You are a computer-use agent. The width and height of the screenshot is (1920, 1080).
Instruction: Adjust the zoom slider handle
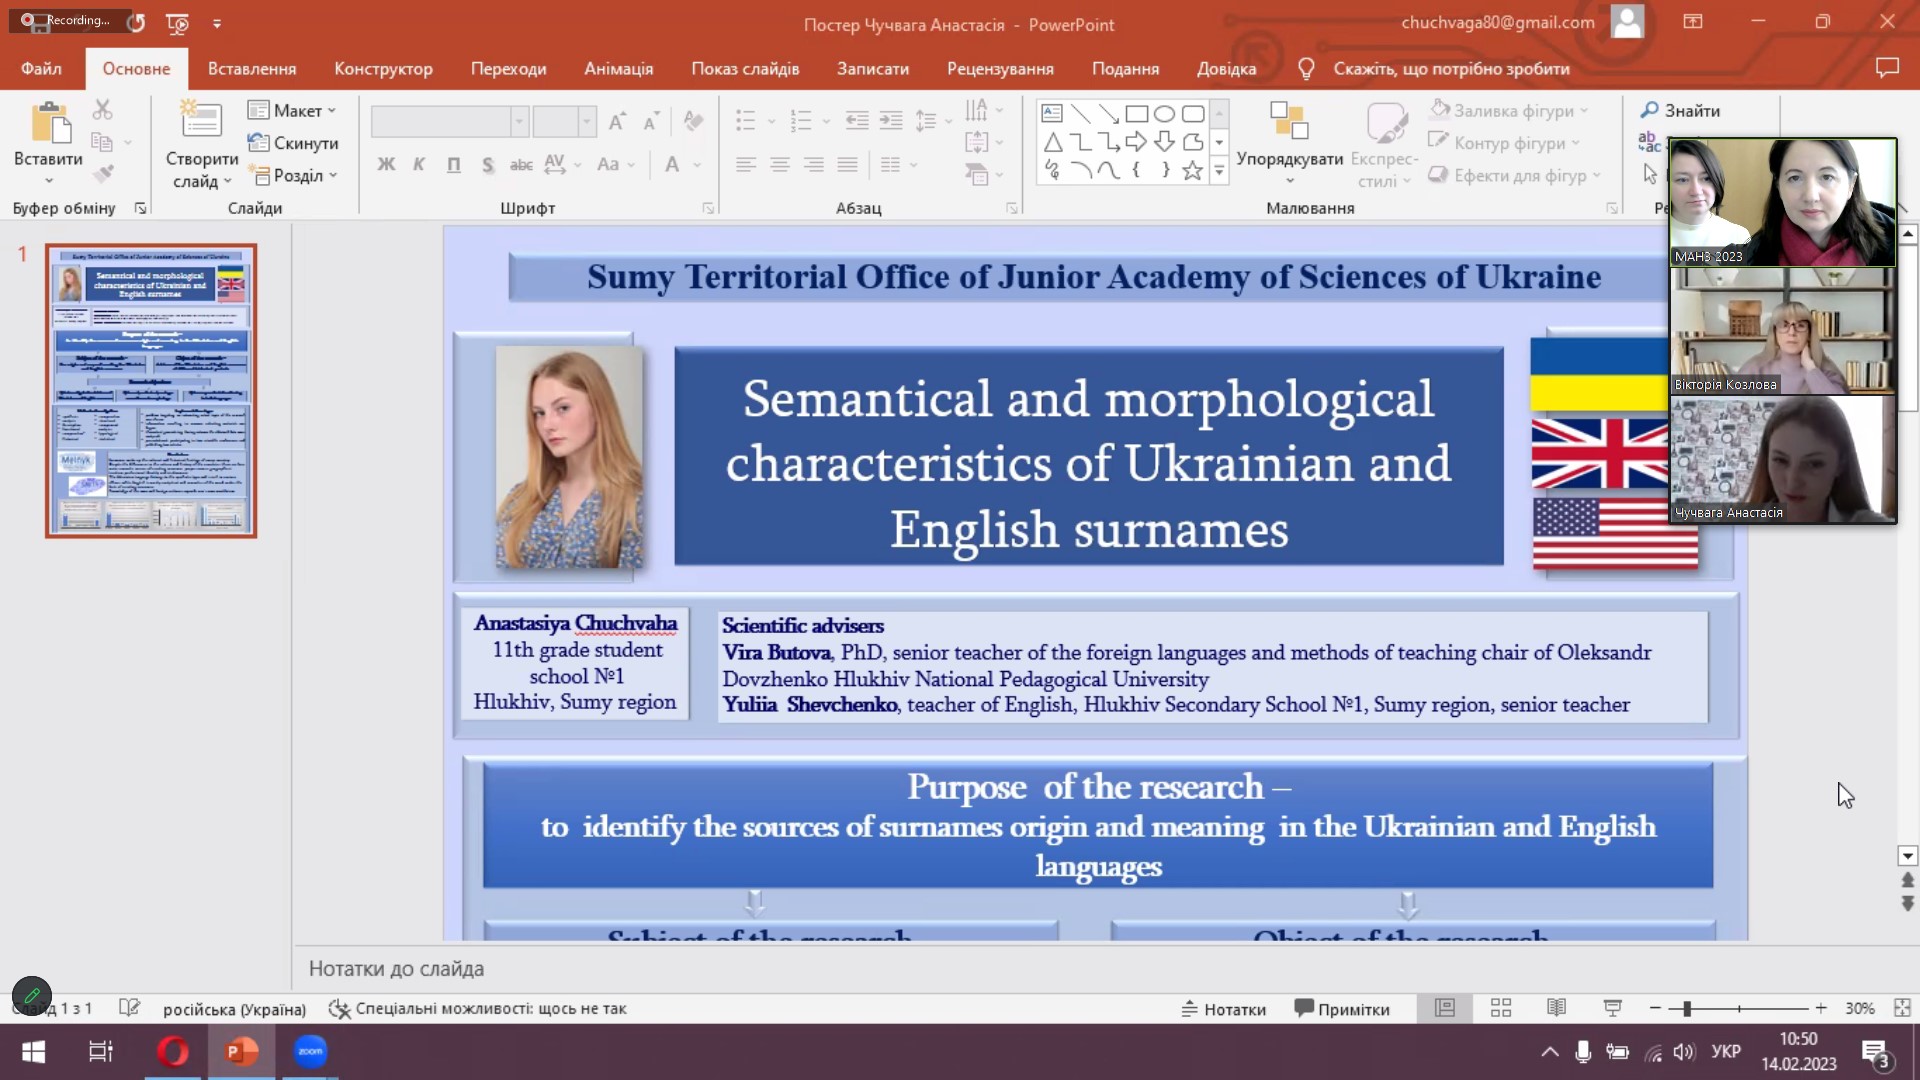1686,1009
